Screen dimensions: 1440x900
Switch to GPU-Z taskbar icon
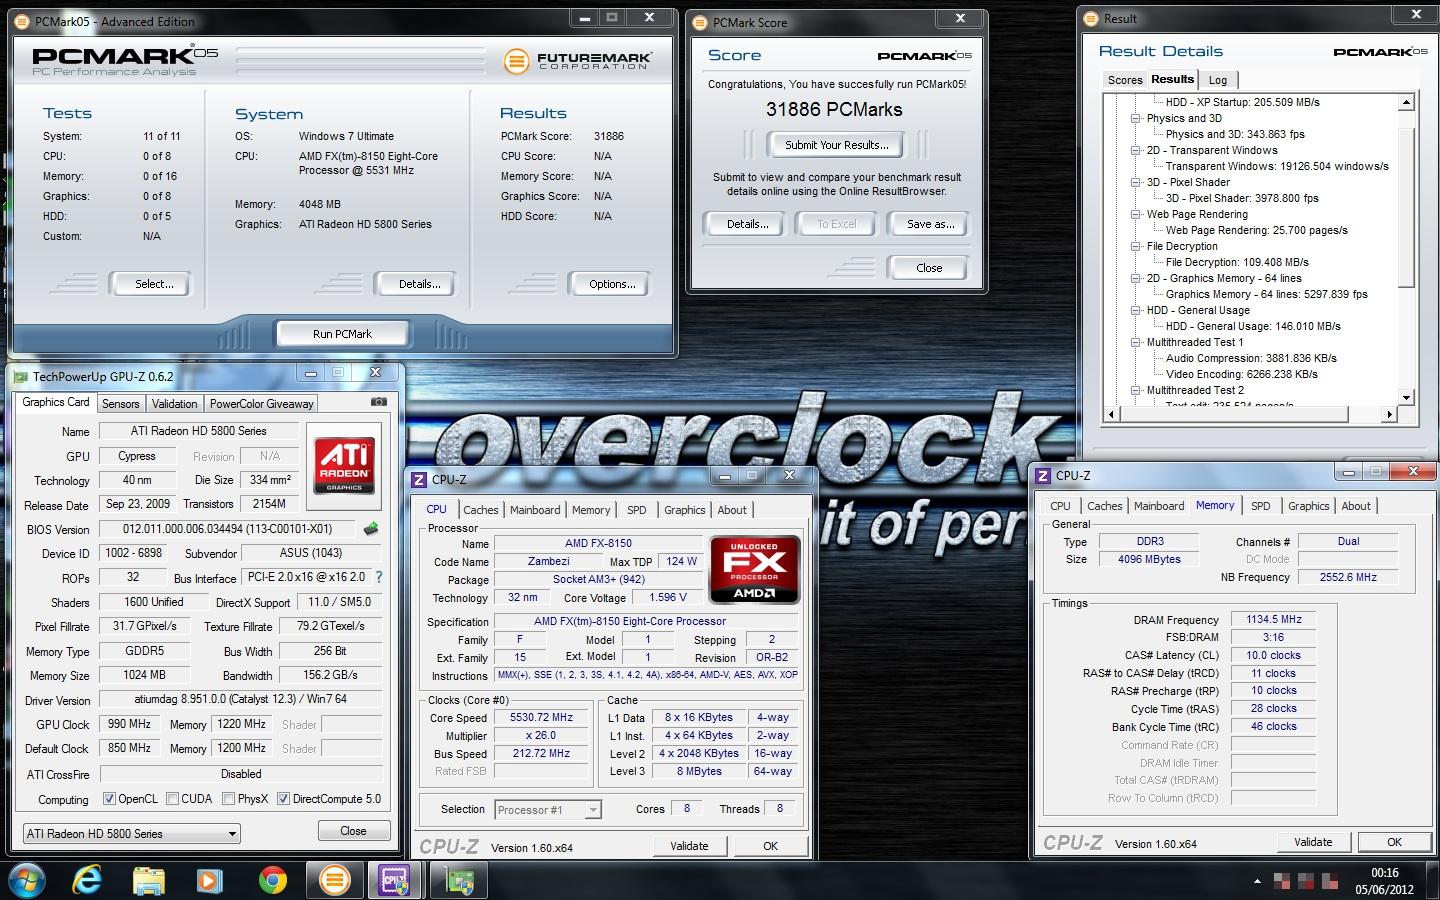(x=459, y=880)
